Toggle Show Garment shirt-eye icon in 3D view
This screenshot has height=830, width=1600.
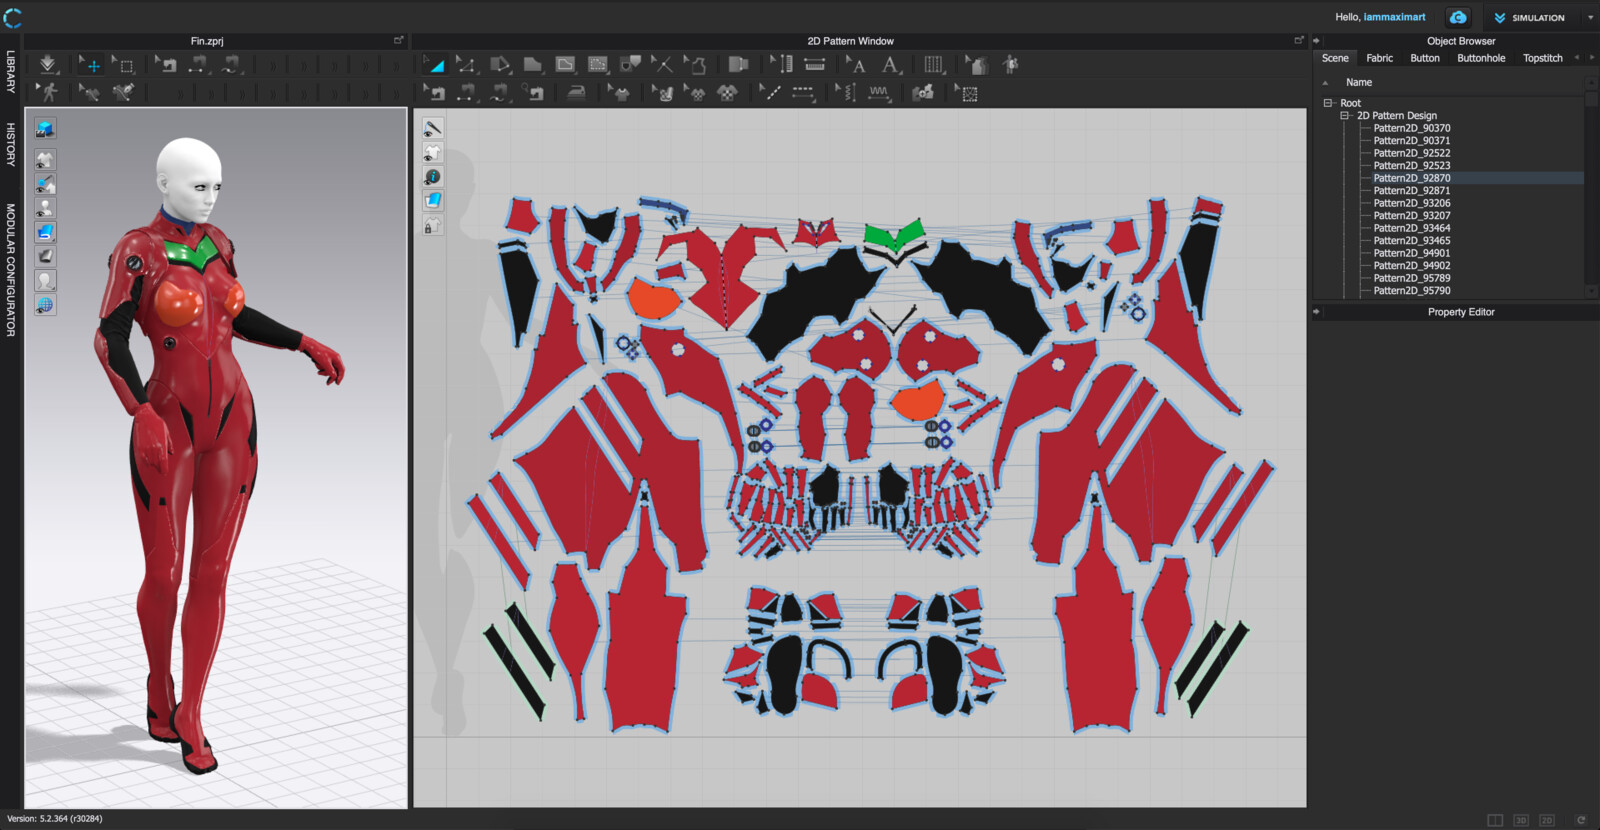(x=45, y=159)
